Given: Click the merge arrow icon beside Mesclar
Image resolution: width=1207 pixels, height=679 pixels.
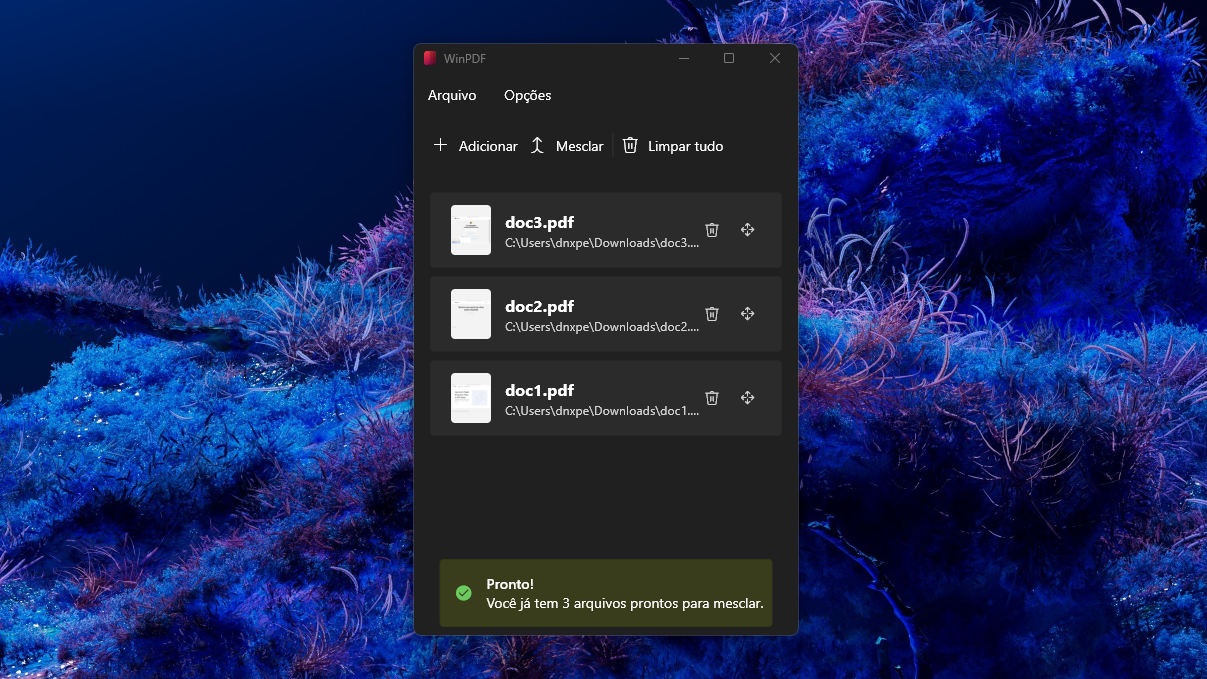Looking at the screenshot, I should click(x=537, y=146).
